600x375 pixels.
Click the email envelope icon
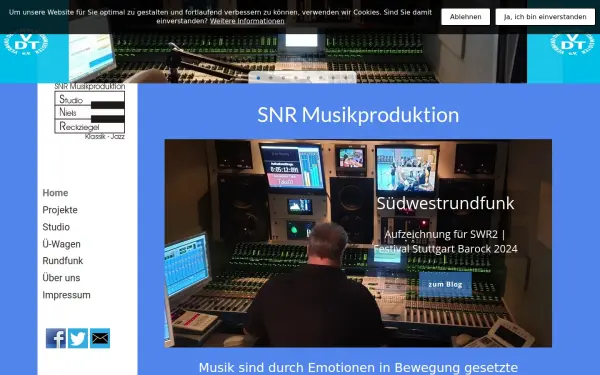[x=100, y=338]
